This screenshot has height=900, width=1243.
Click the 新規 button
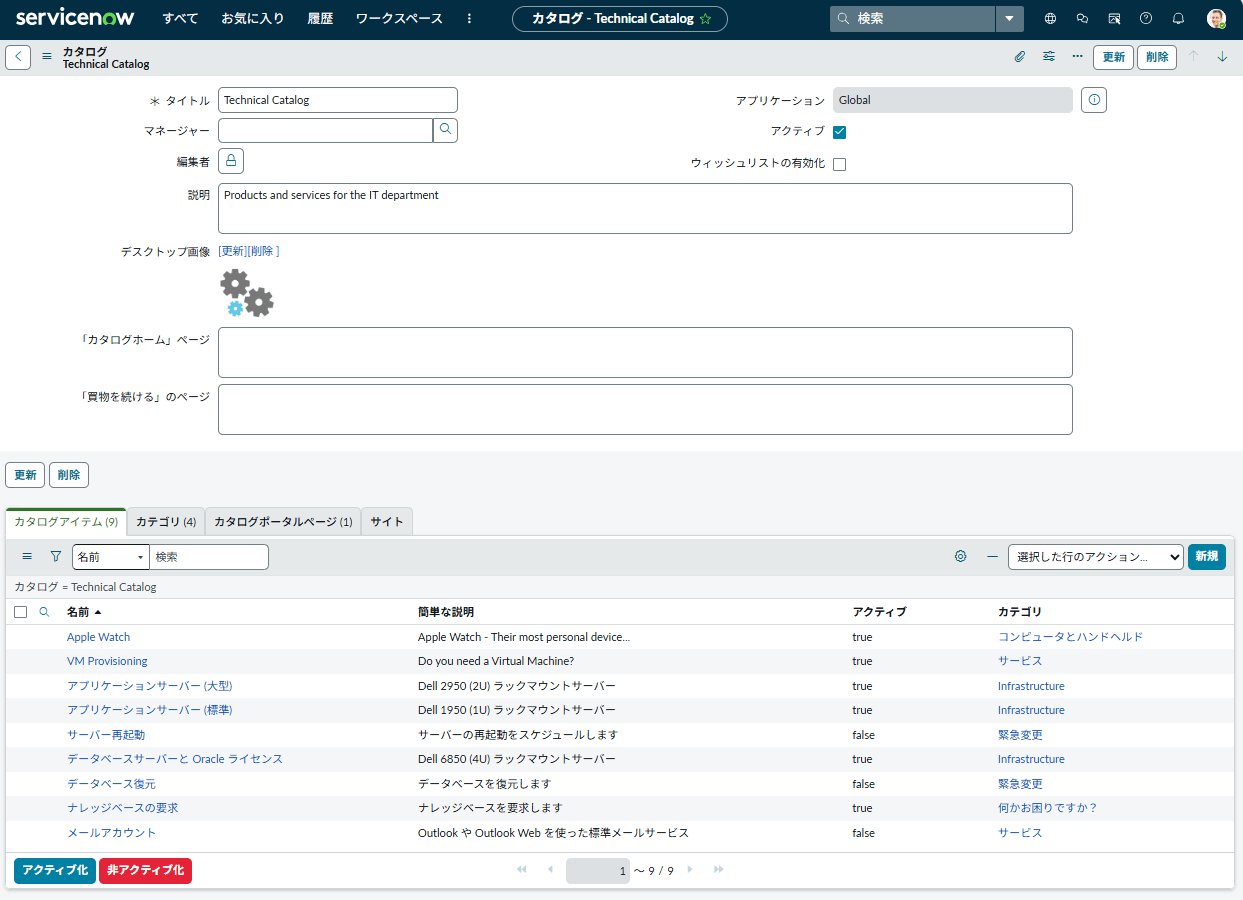(1207, 557)
